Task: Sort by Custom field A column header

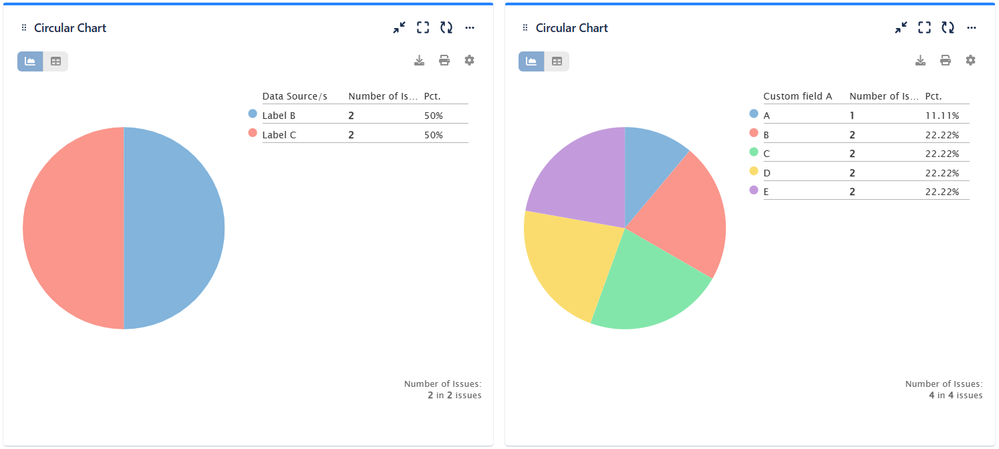Action: coord(798,96)
